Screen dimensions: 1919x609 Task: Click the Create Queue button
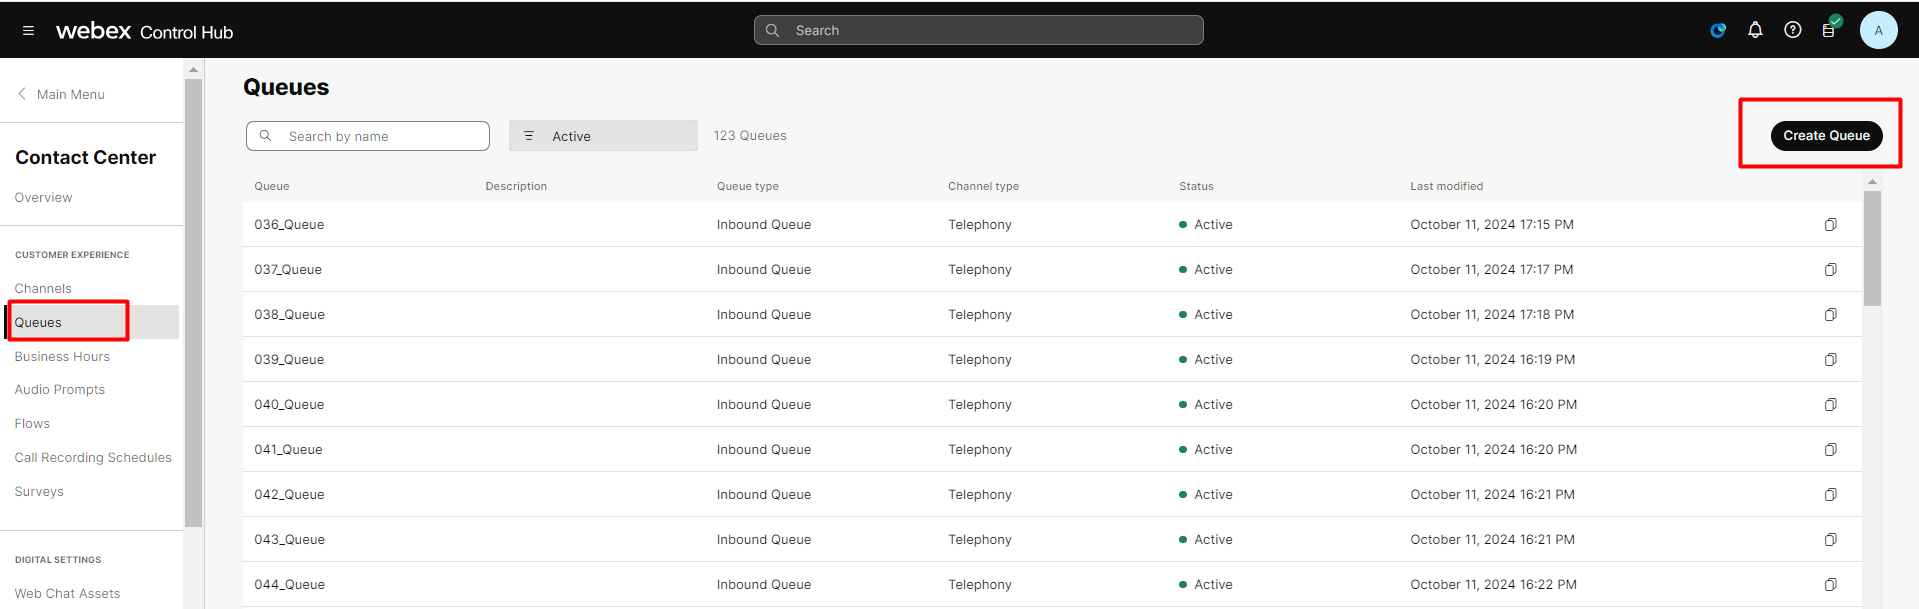[1826, 136]
